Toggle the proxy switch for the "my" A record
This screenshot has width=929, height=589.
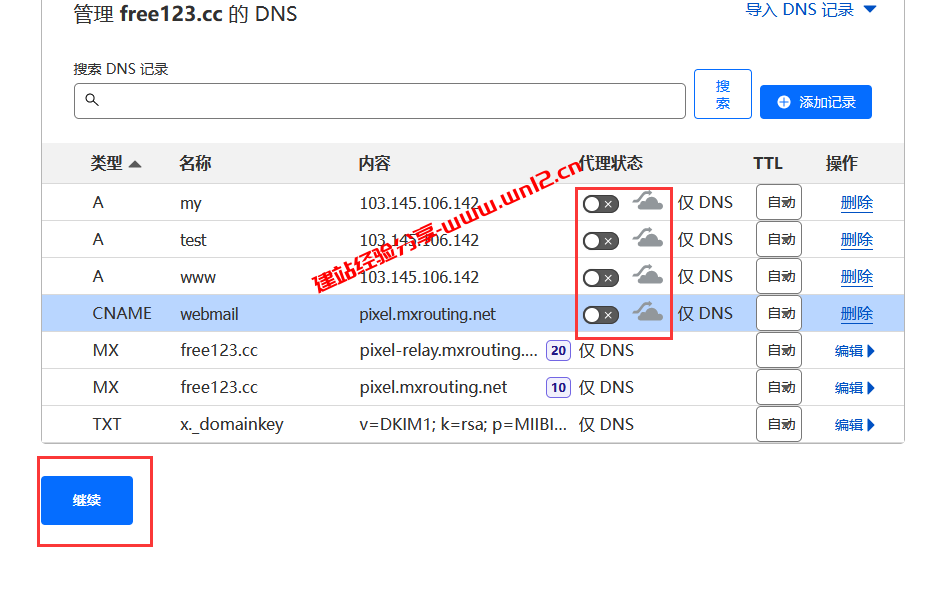pyautogui.click(x=600, y=203)
